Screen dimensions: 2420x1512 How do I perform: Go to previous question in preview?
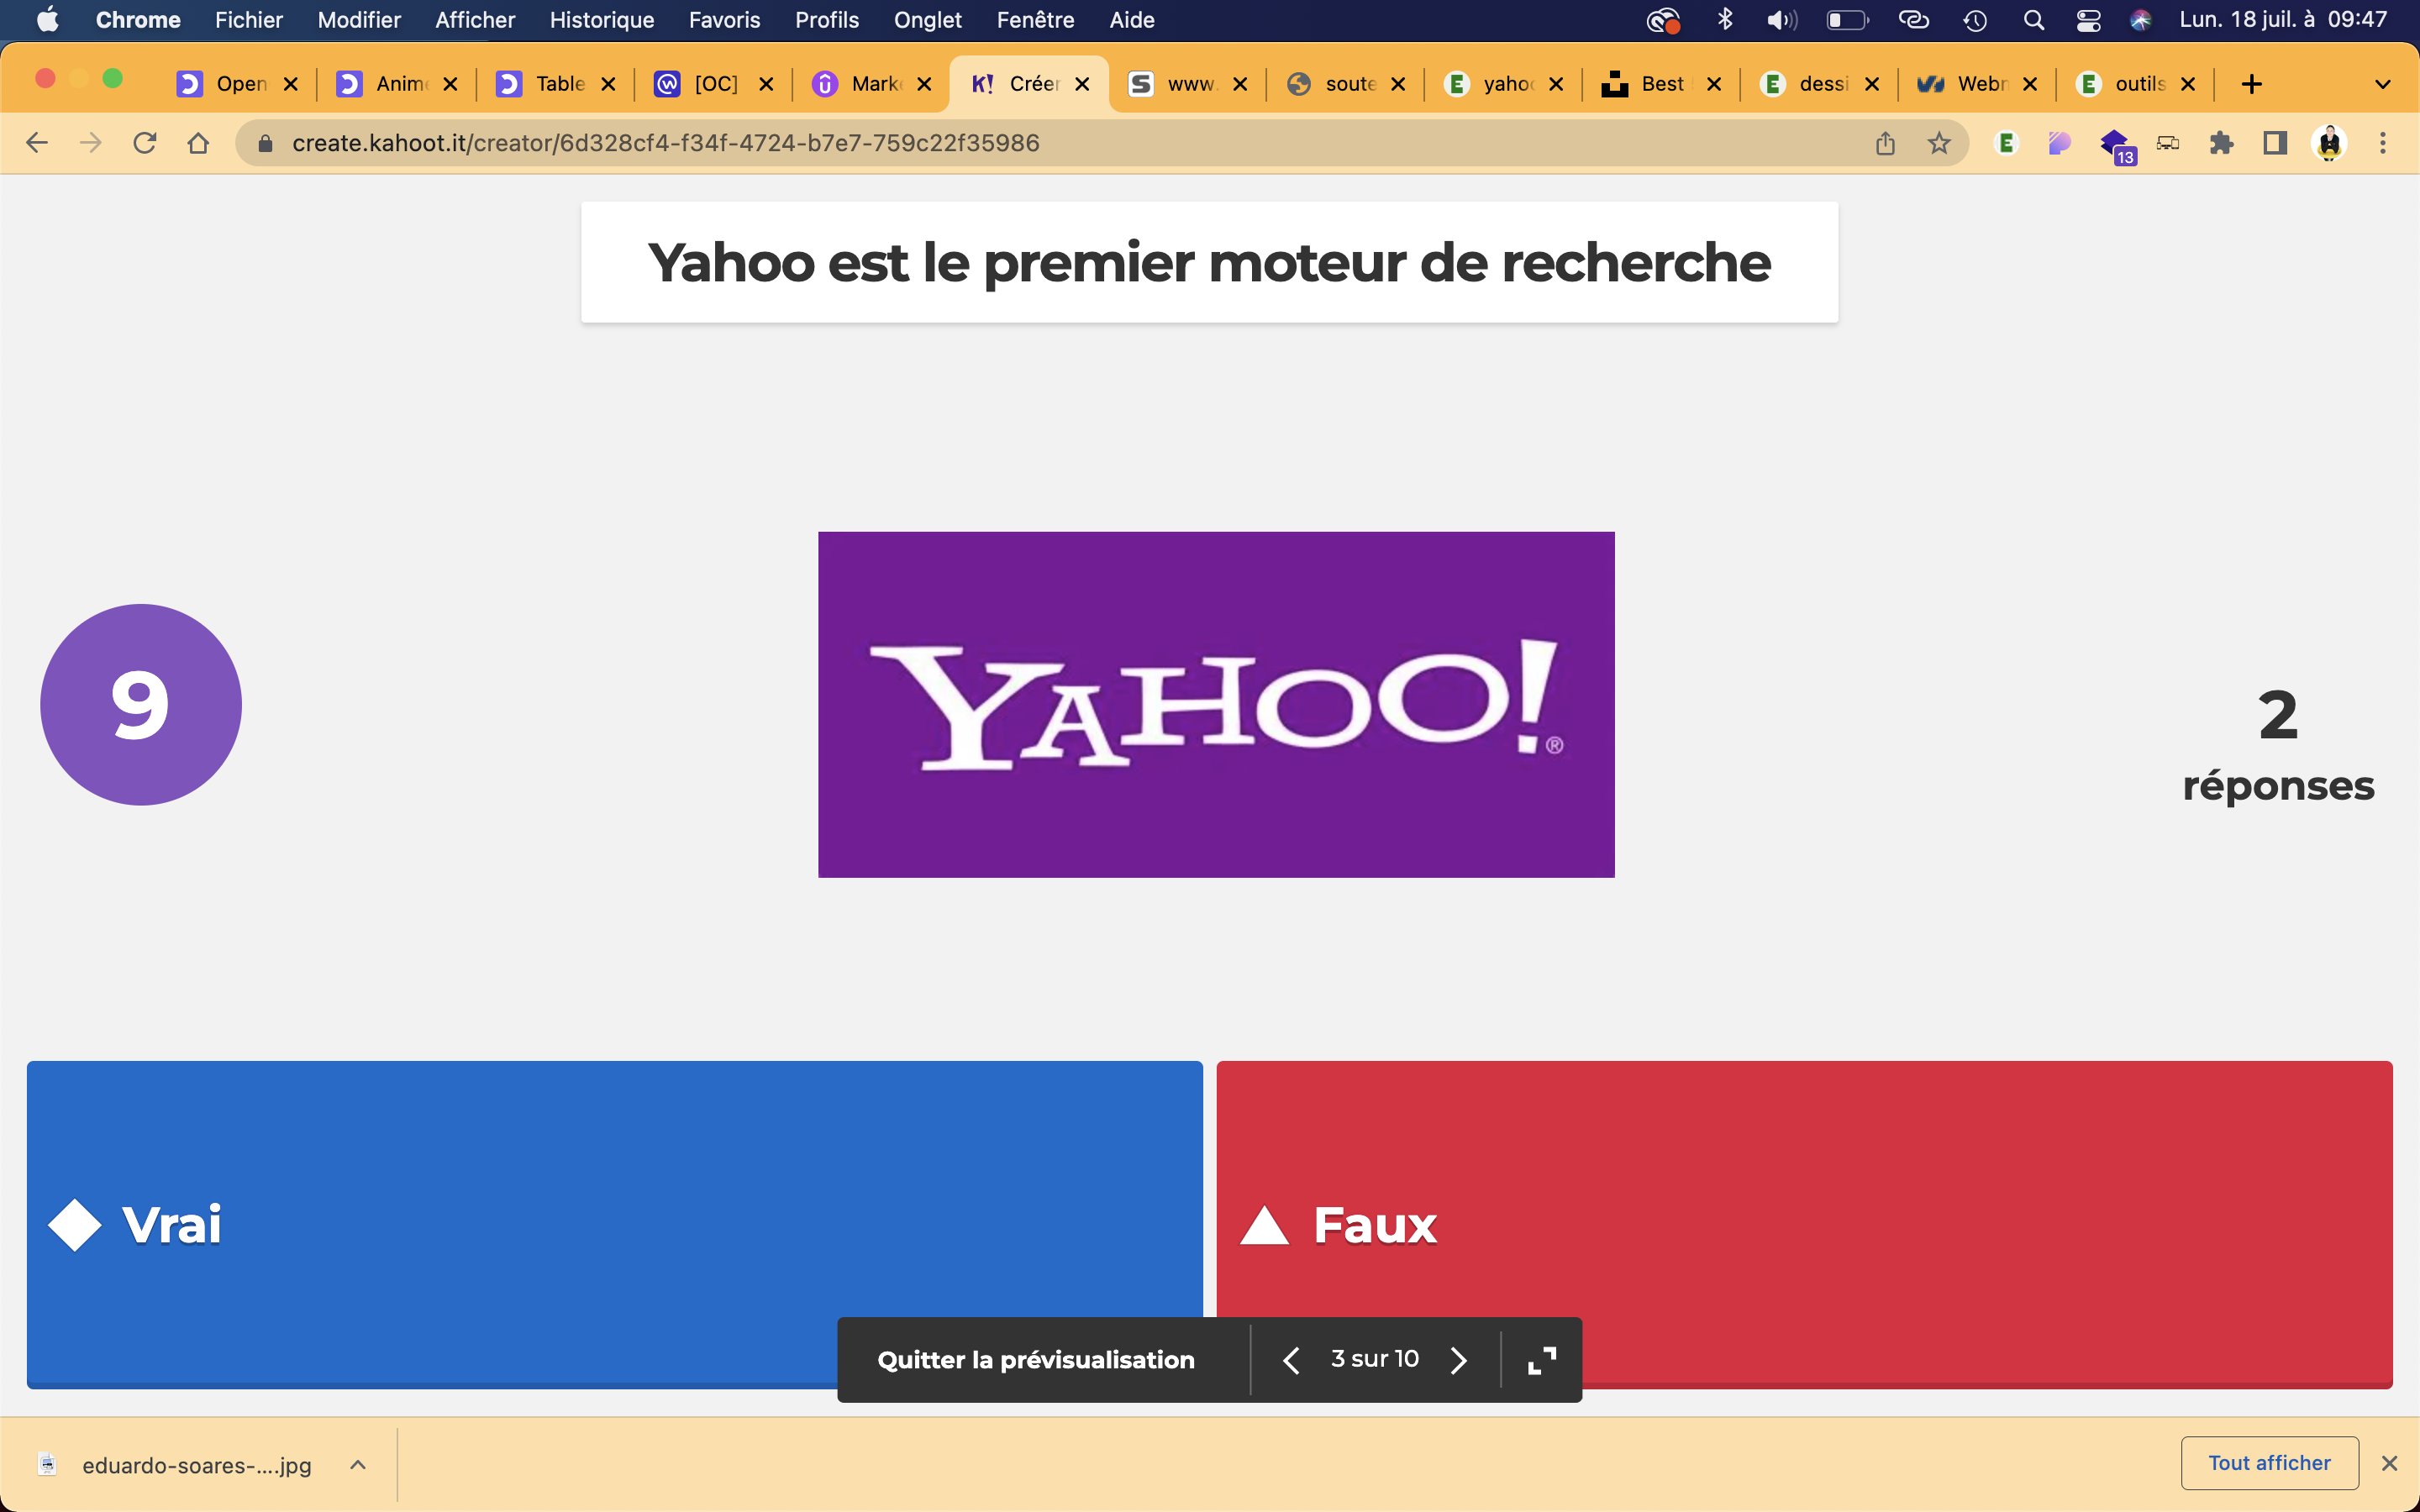(x=1291, y=1360)
